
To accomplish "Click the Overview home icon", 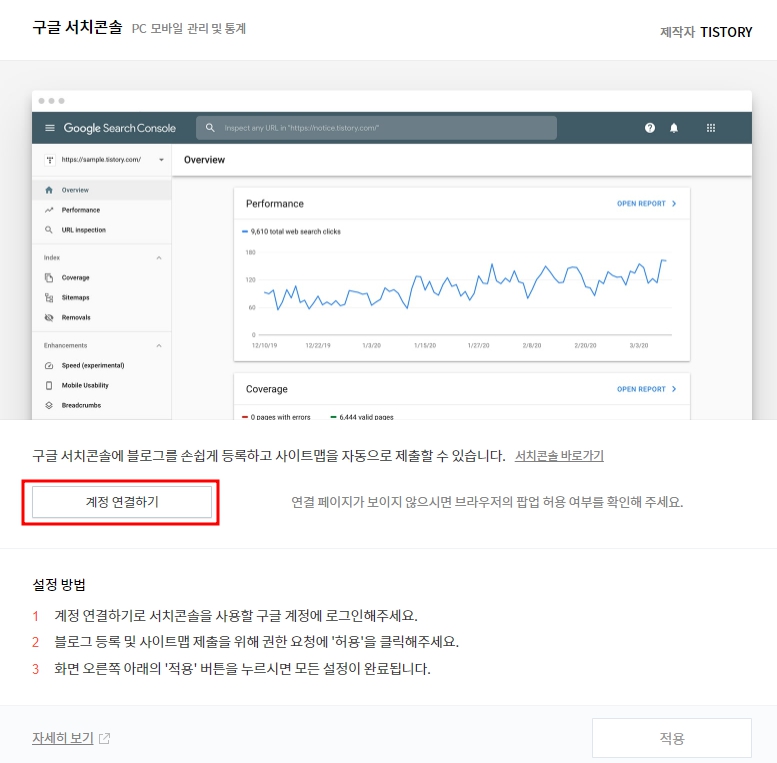I will click(49, 190).
